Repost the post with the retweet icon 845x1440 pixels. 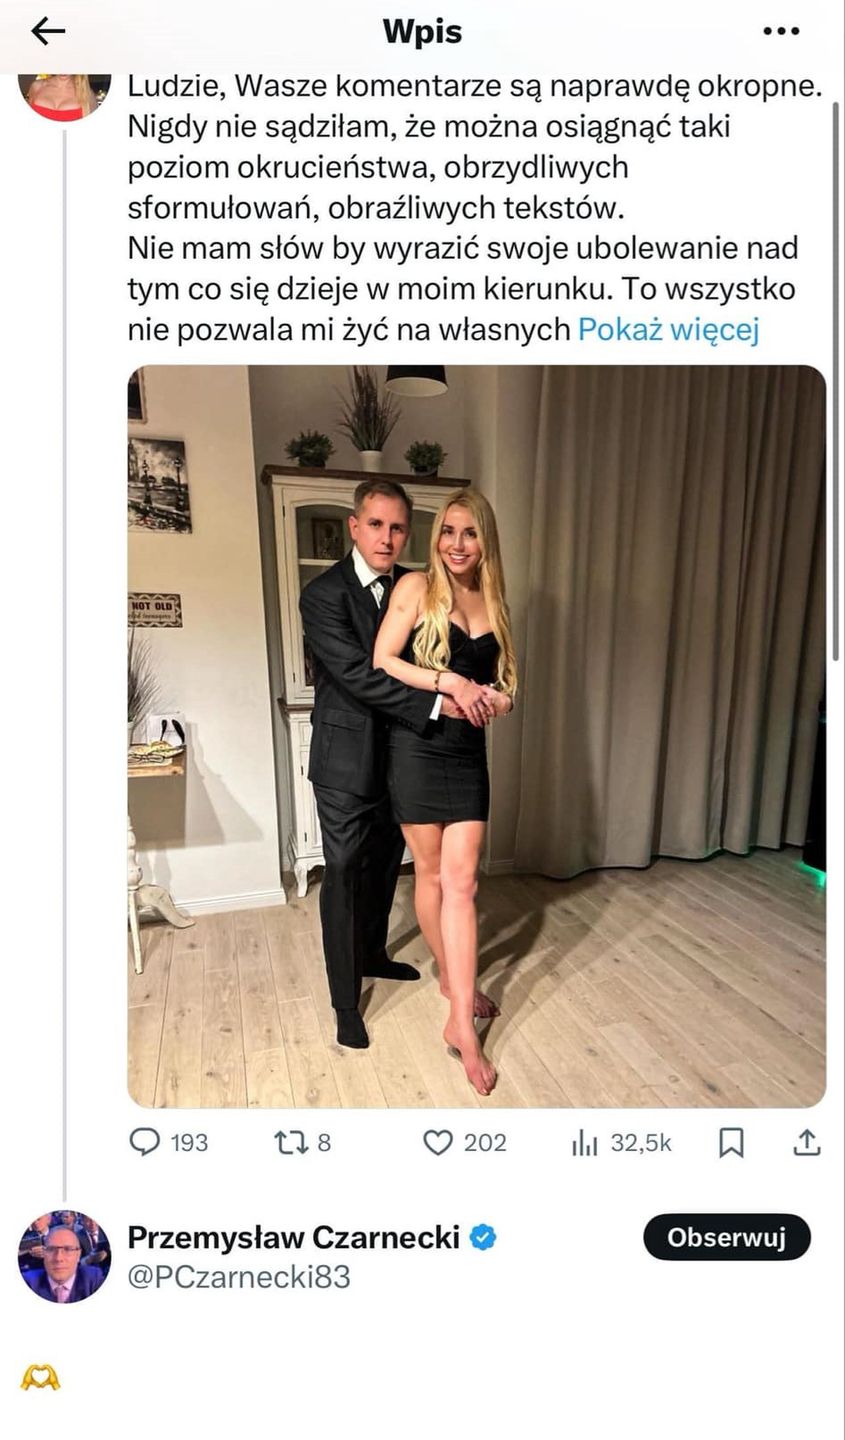pos(290,1142)
